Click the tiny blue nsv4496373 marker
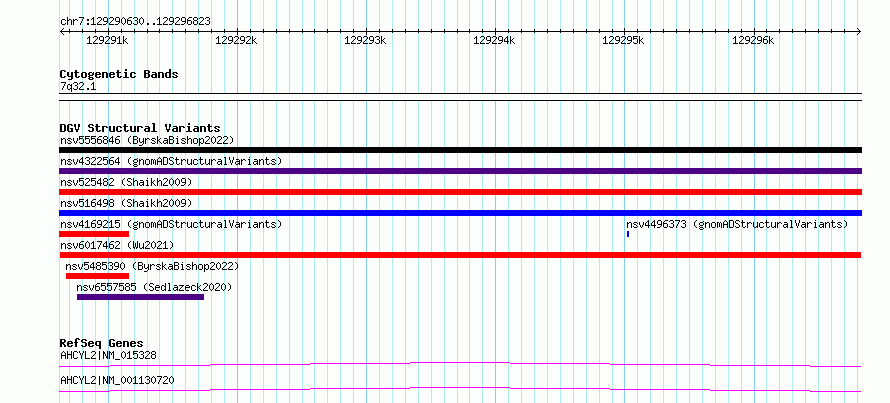Viewport: 890px width, 403px height. tap(628, 234)
